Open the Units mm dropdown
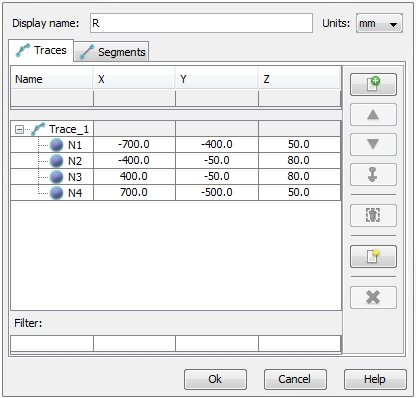Screen dimensions: 416x398 coord(379,23)
